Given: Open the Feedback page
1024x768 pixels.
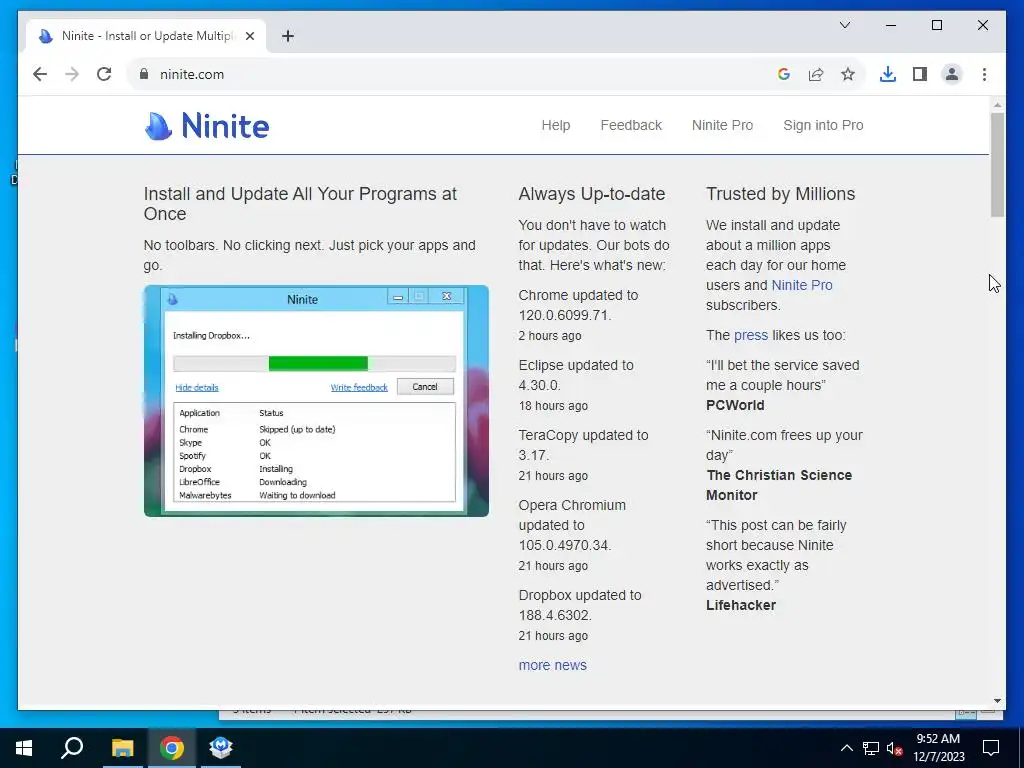Looking at the screenshot, I should click(631, 125).
